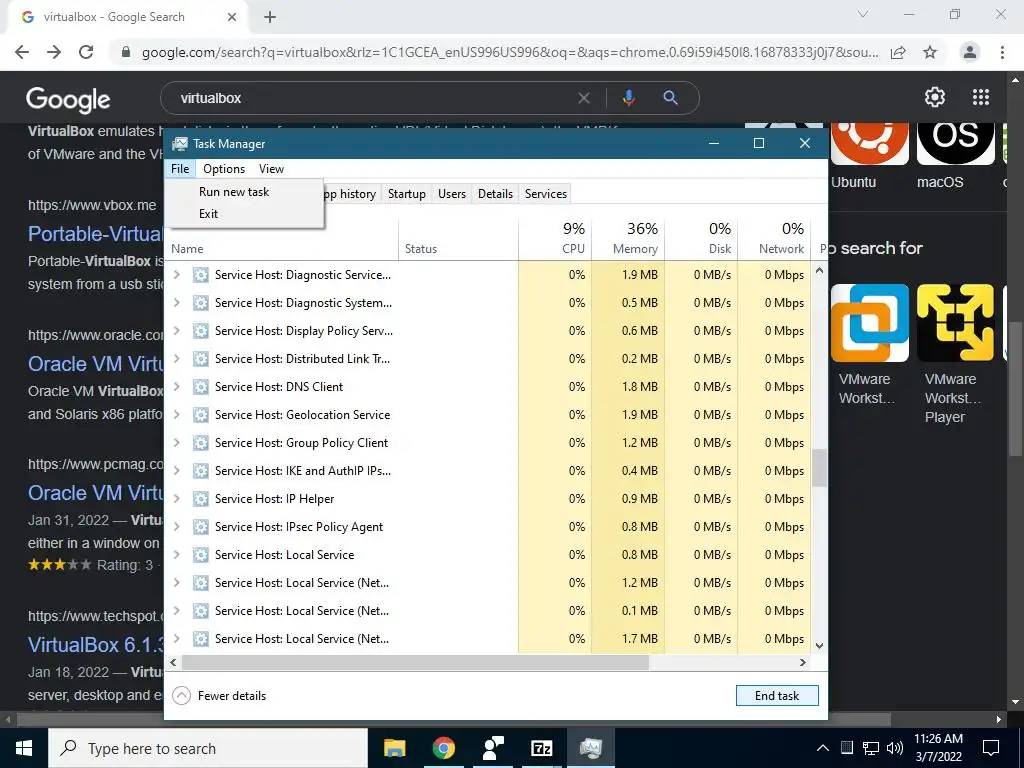1024x768 pixels.
Task: Open File Explorer from the taskbar
Action: (x=394, y=748)
